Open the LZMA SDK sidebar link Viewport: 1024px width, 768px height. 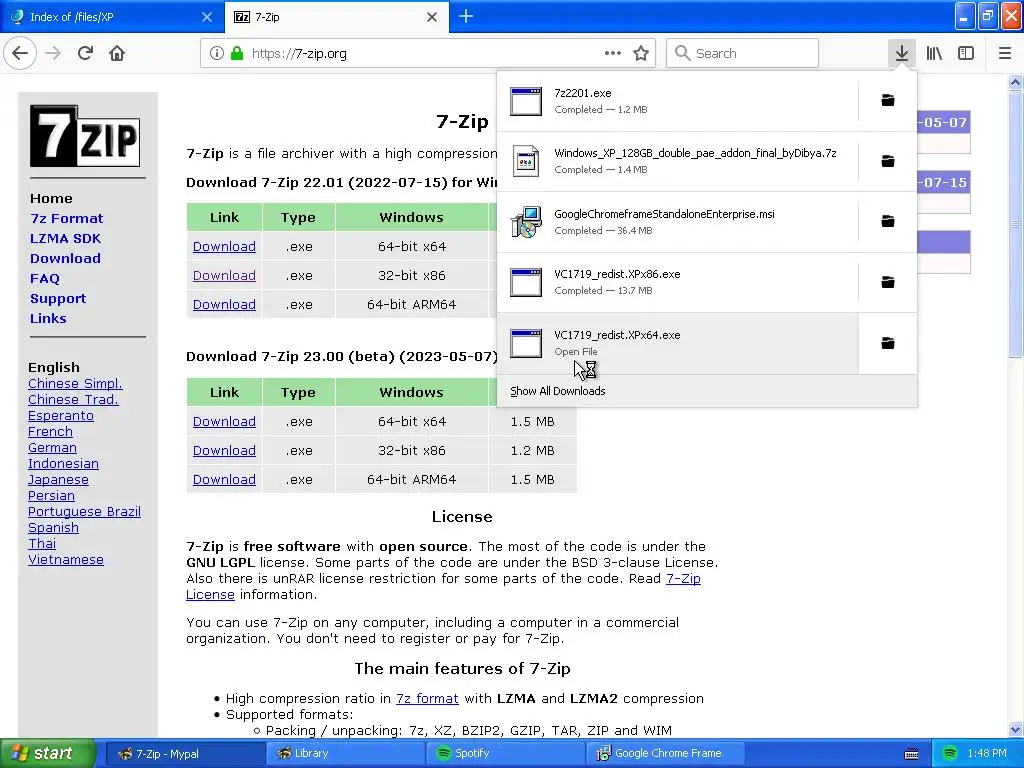coord(65,238)
